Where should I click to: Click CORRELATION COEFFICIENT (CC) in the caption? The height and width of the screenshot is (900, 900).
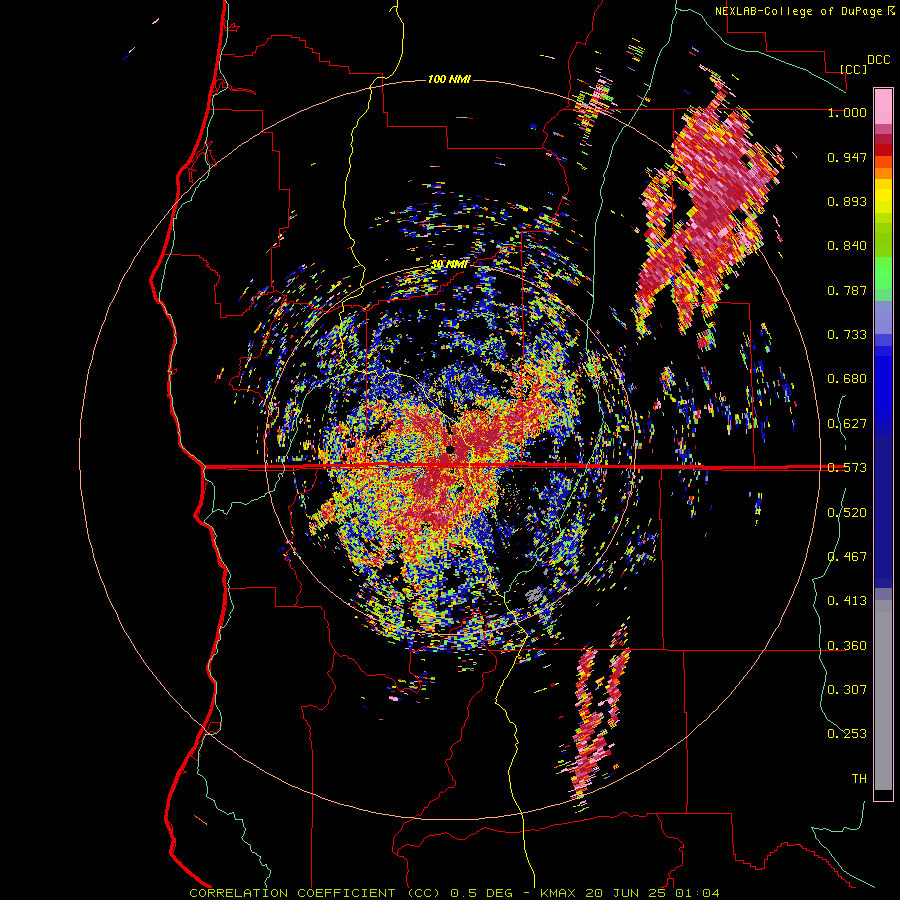315,893
